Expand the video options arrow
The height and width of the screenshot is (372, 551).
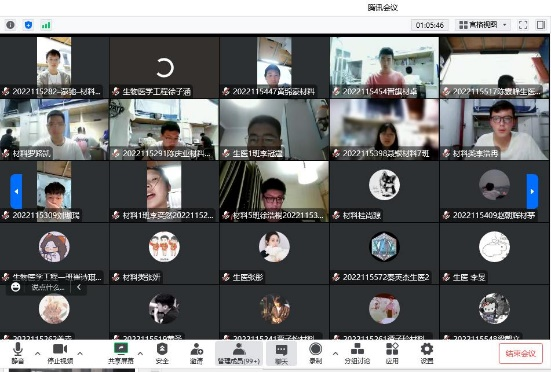(80, 353)
